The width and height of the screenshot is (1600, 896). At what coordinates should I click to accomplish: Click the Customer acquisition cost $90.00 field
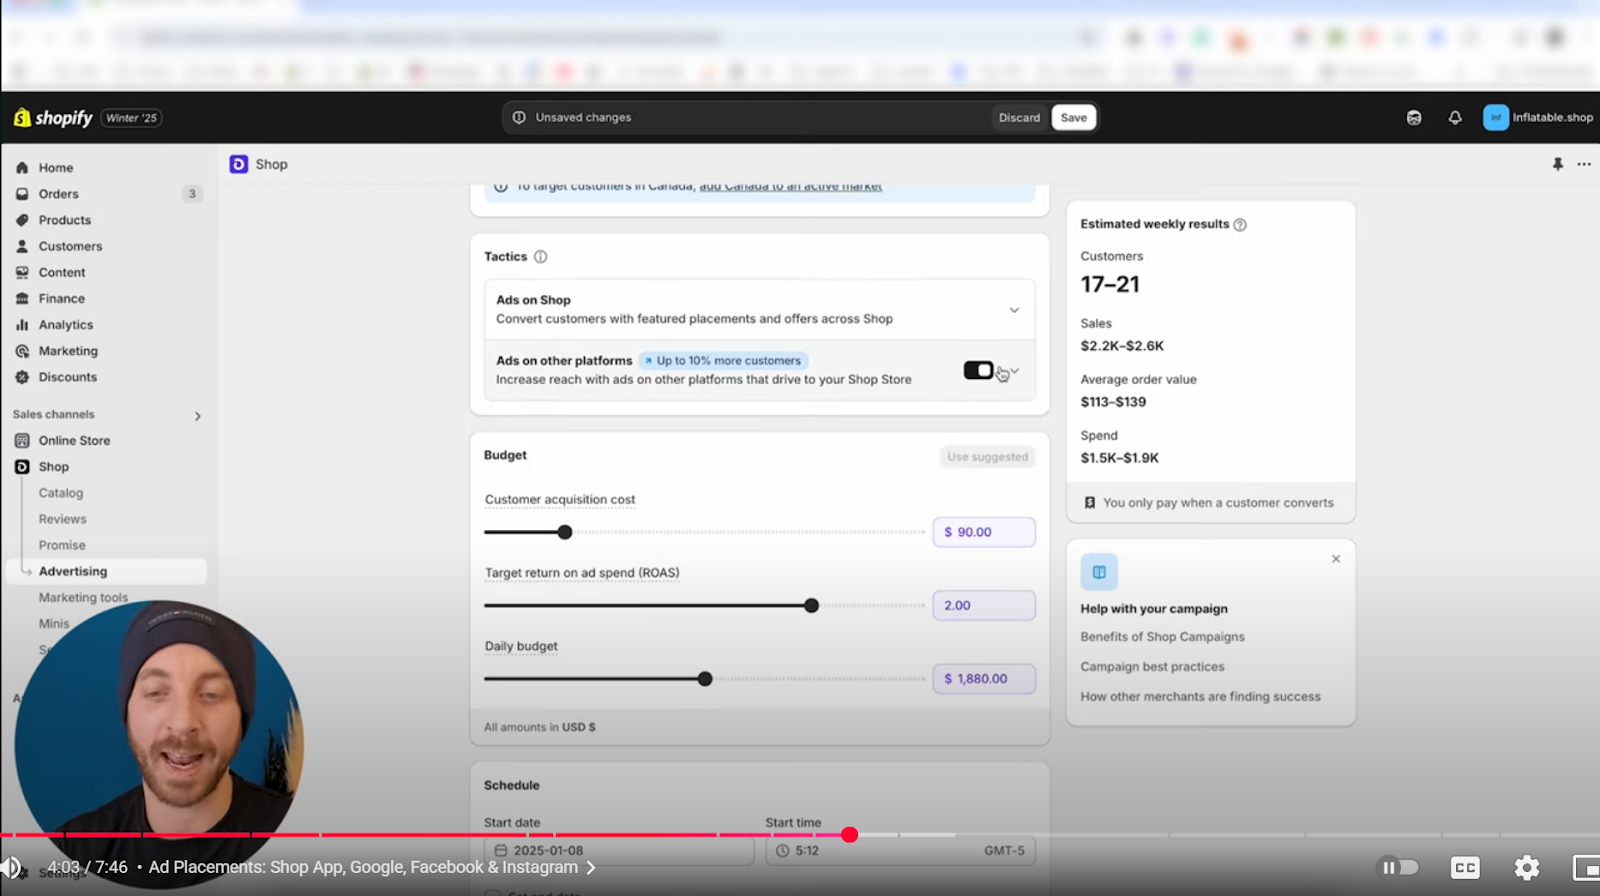click(984, 532)
